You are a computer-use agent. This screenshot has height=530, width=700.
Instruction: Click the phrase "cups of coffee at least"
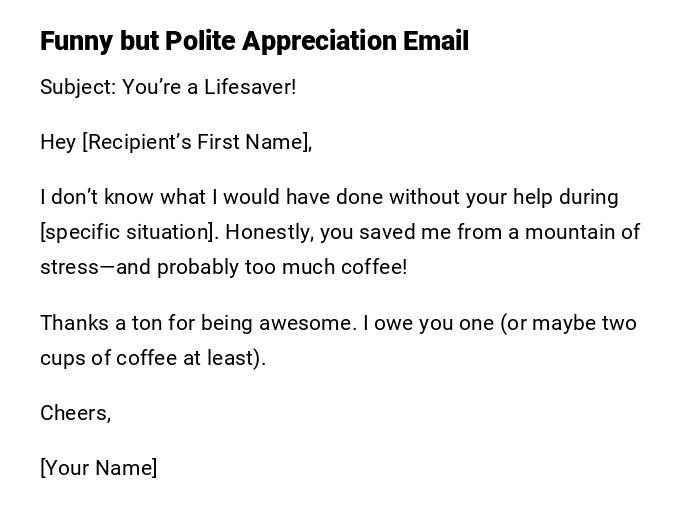pyautogui.click(x=148, y=358)
